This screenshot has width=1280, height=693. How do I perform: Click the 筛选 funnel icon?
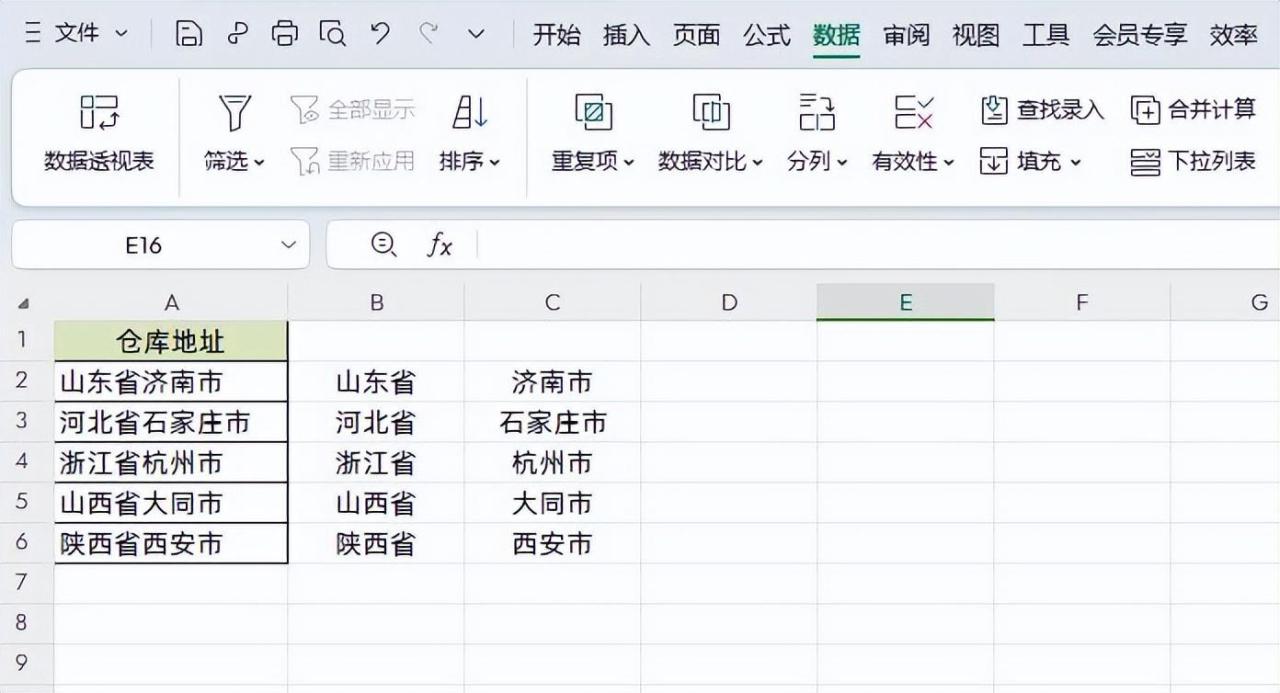(234, 112)
